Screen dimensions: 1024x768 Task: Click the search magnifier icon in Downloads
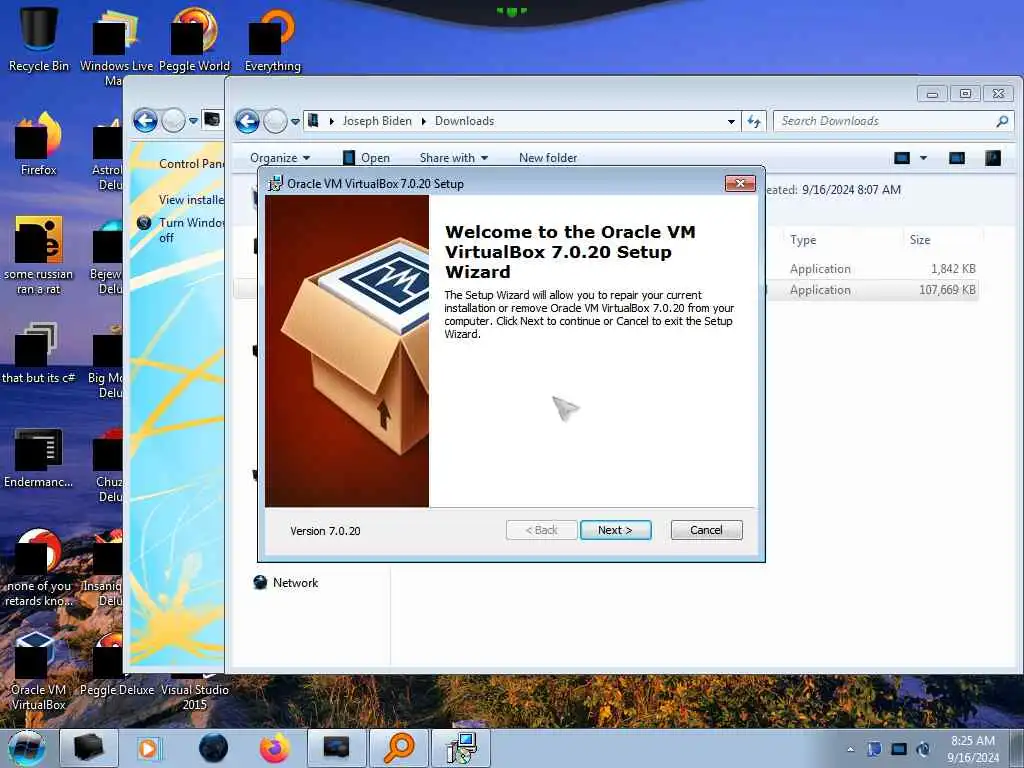pos(1002,121)
